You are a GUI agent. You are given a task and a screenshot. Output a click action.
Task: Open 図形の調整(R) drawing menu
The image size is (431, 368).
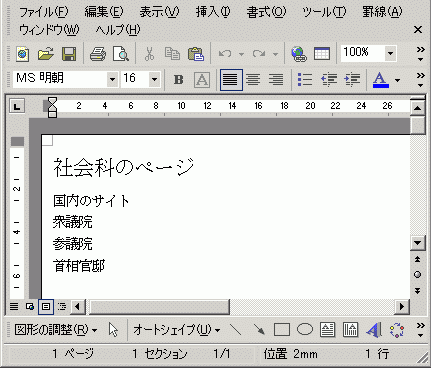click(x=56, y=330)
